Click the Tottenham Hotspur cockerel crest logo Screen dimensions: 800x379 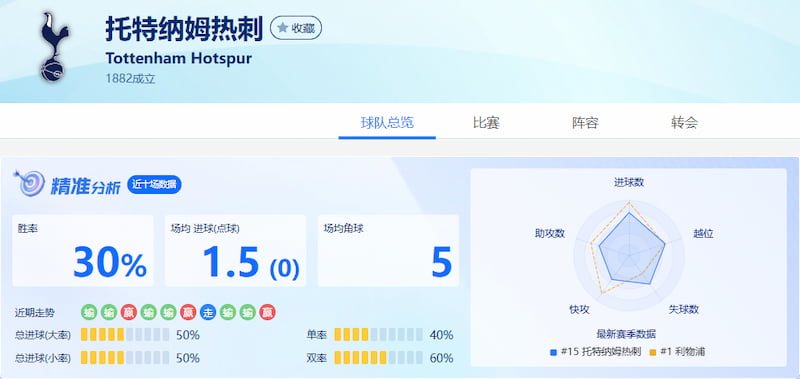coord(54,47)
